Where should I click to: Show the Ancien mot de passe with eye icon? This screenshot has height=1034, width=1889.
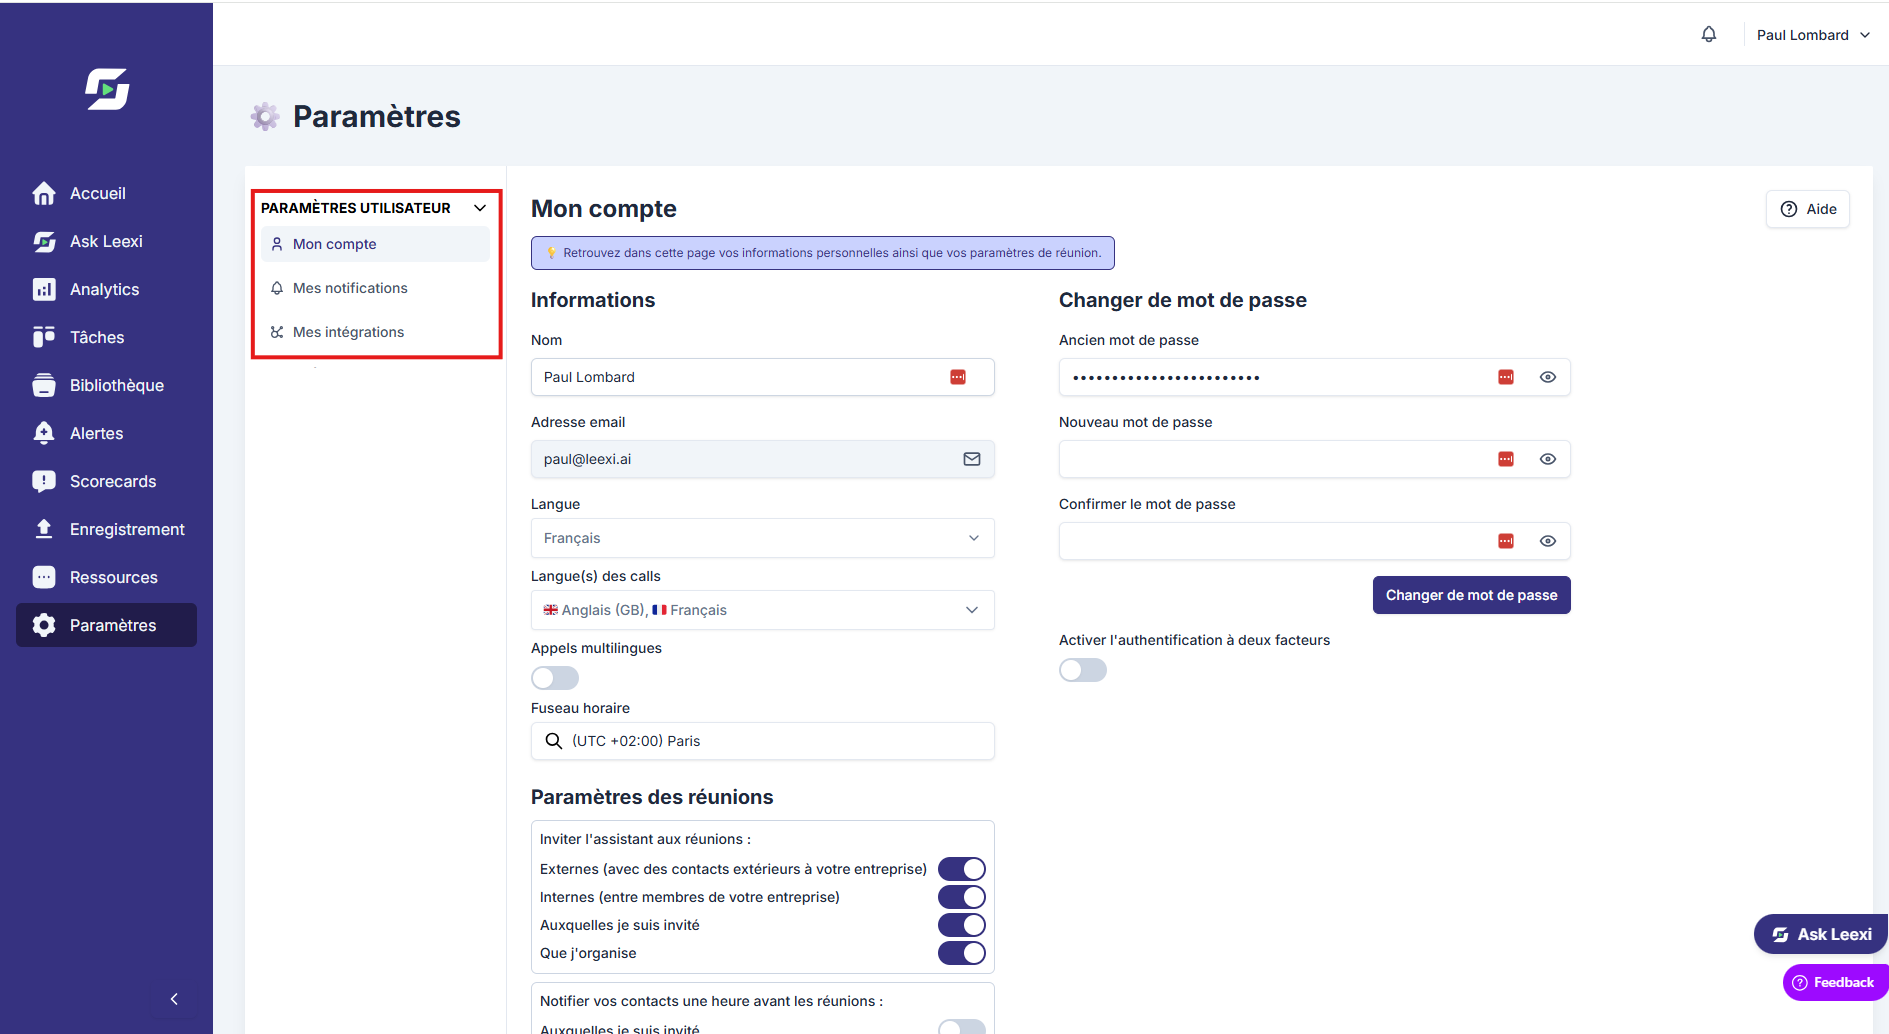point(1548,377)
